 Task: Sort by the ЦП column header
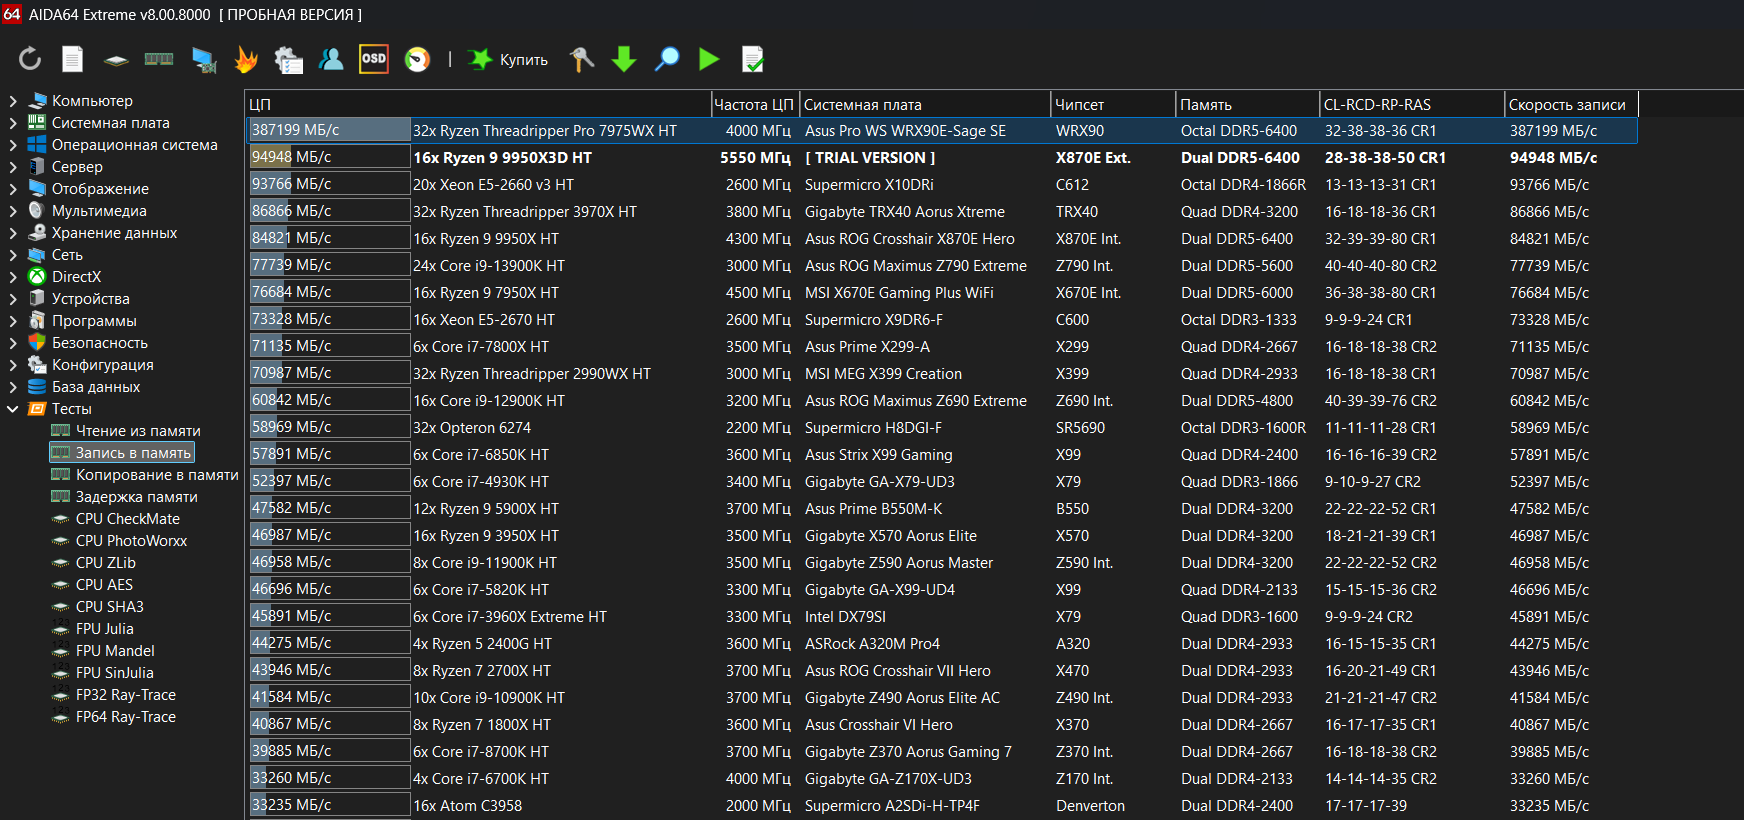click(x=478, y=104)
